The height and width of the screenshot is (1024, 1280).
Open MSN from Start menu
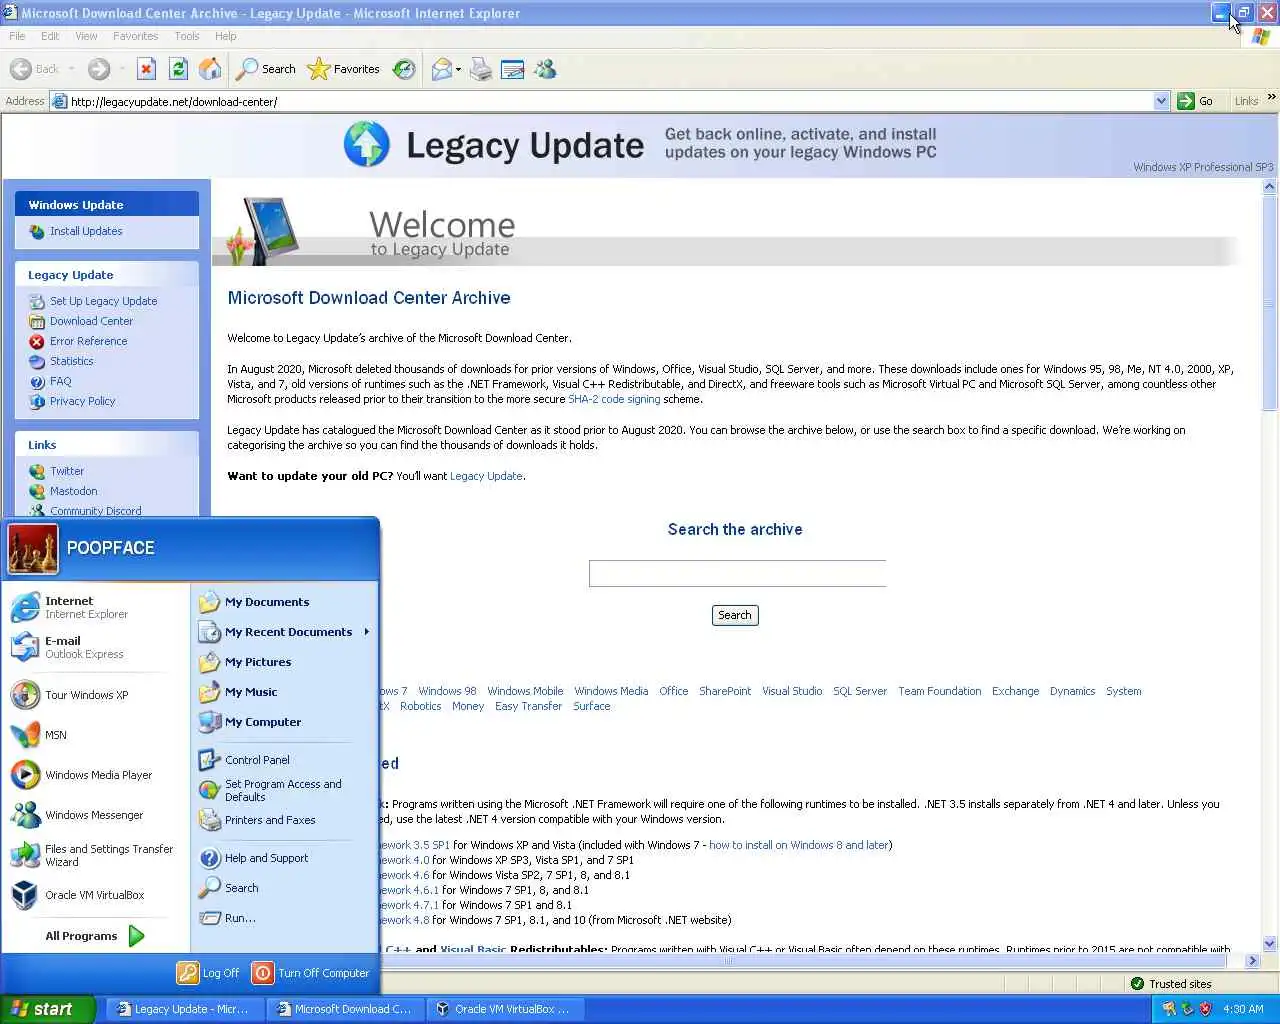(x=95, y=735)
